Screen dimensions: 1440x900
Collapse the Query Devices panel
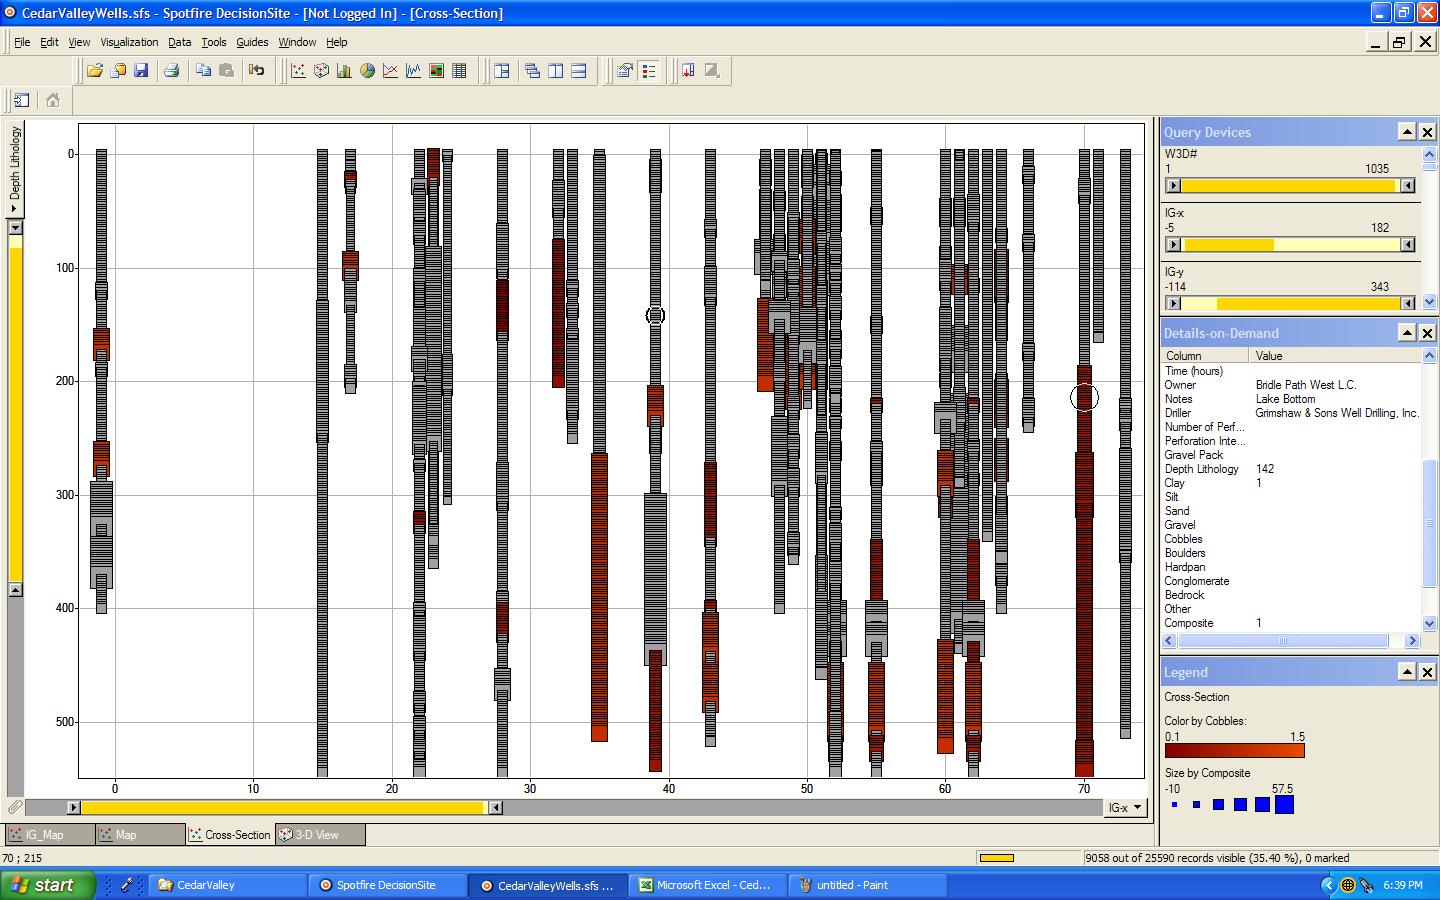(x=1407, y=132)
